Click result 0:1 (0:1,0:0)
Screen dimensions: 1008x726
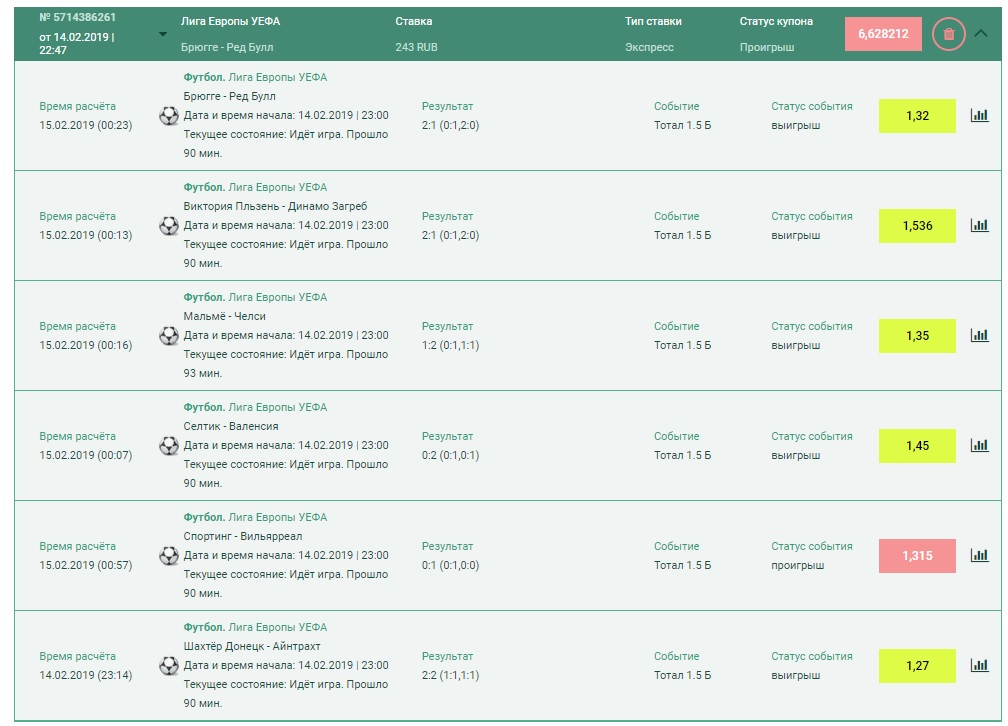point(451,565)
